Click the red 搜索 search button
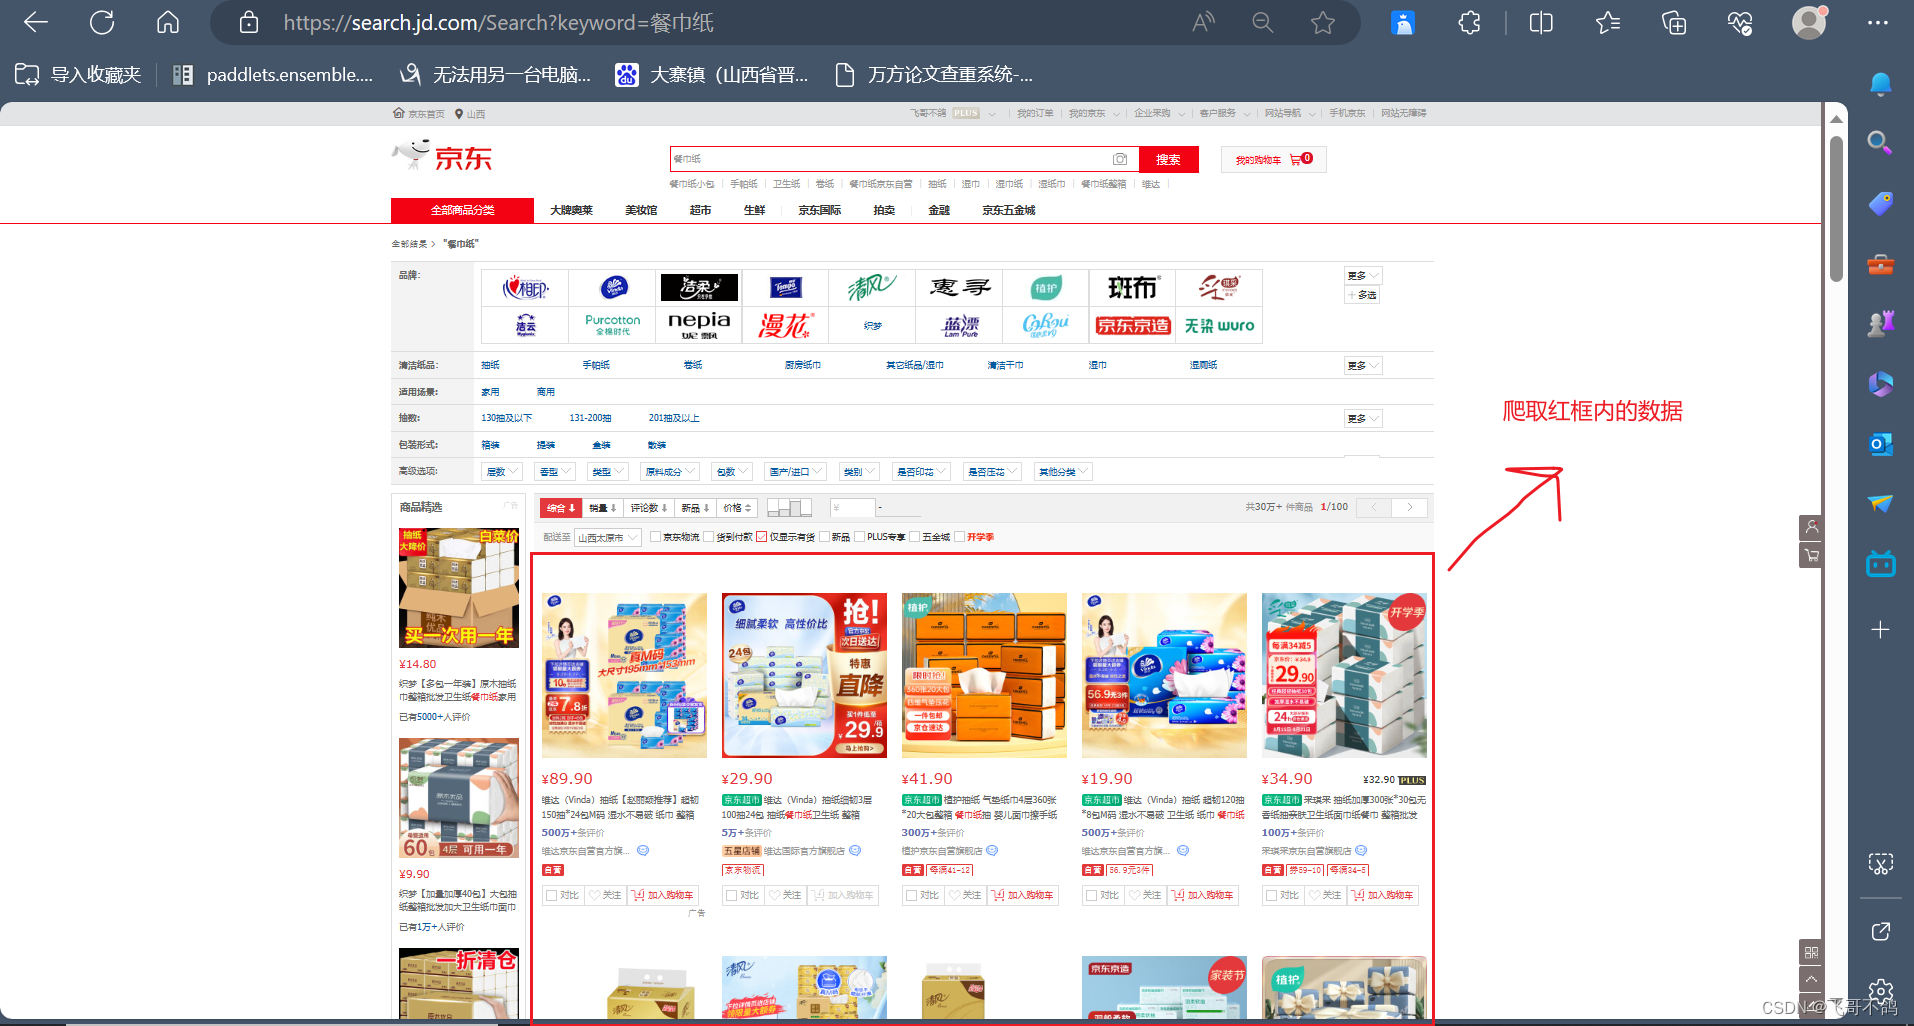Screen dimensions: 1914x1026 [1168, 159]
